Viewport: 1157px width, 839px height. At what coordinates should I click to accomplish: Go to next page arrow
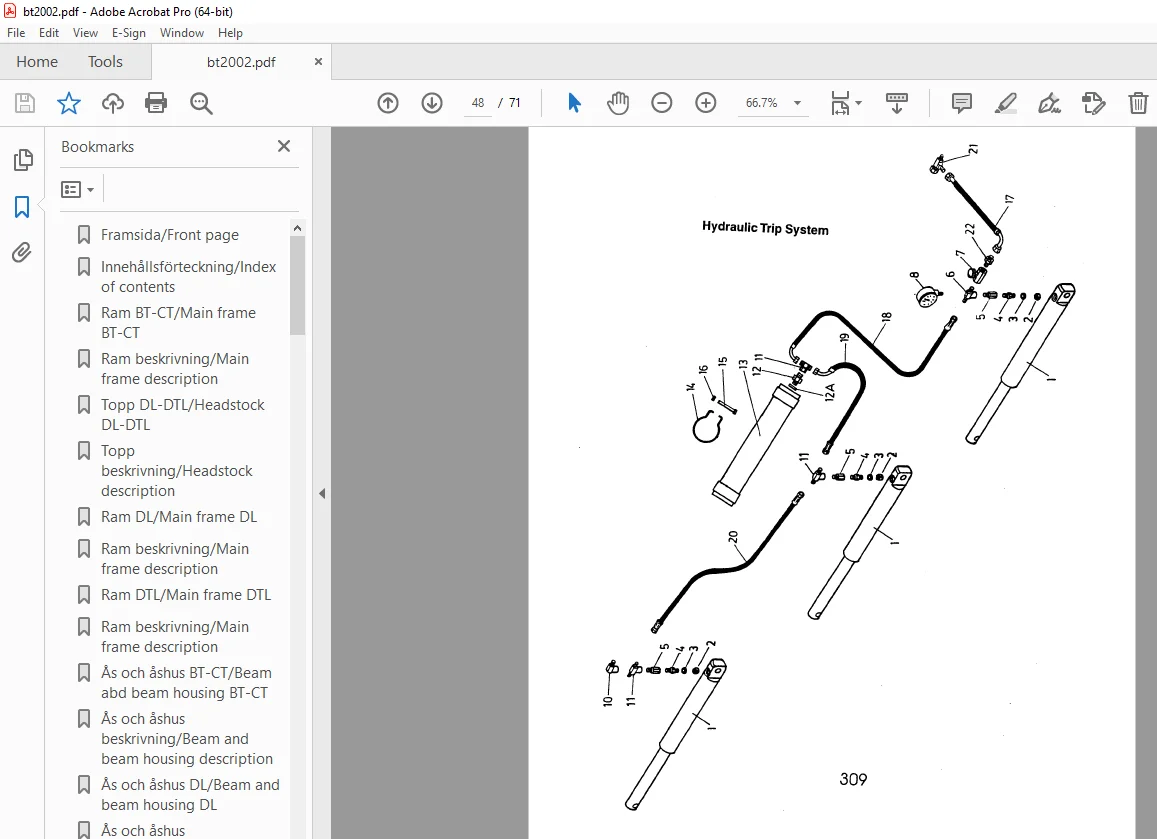tap(432, 103)
